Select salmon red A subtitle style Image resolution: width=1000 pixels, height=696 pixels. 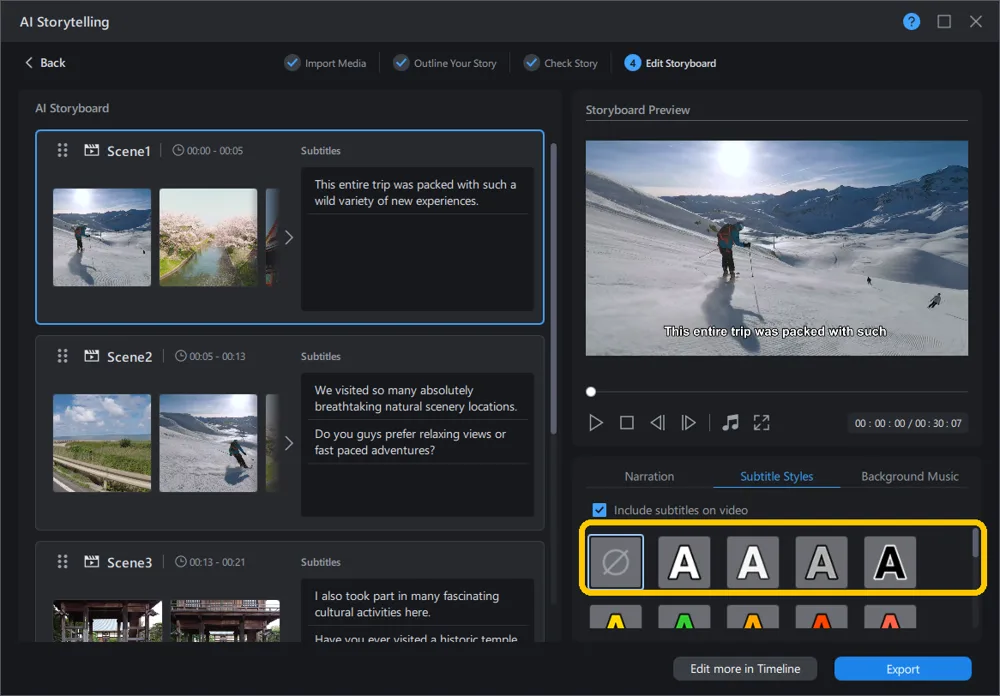[x=890, y=617]
